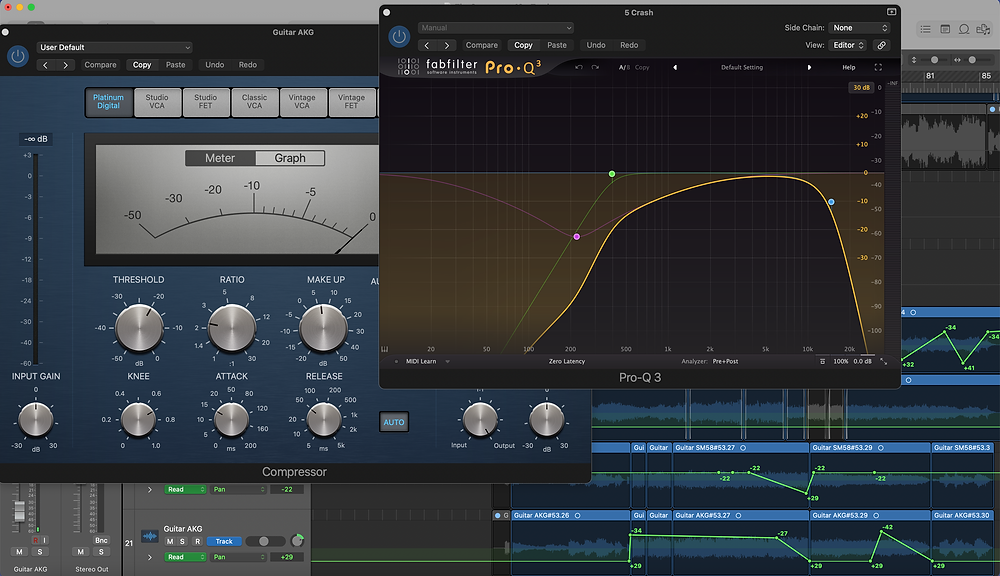Mute the Guitar AKG track in header
The image size is (1000, 576).
point(170,541)
